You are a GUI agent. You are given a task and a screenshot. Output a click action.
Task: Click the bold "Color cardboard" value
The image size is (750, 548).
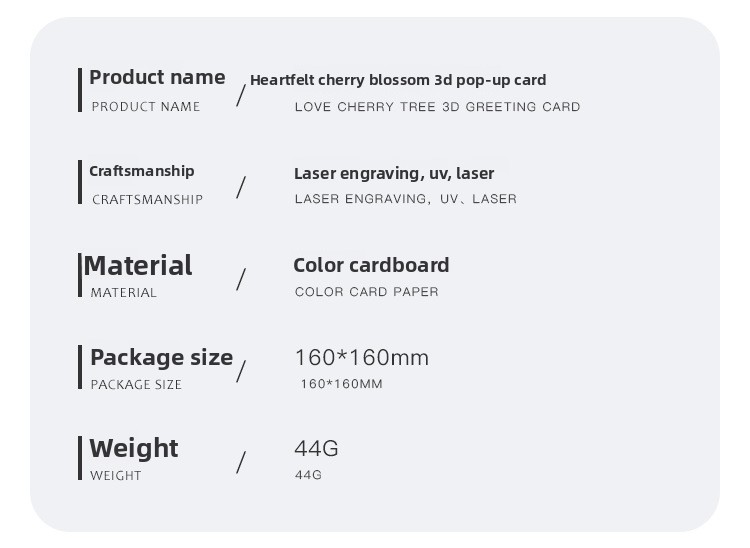(x=371, y=265)
